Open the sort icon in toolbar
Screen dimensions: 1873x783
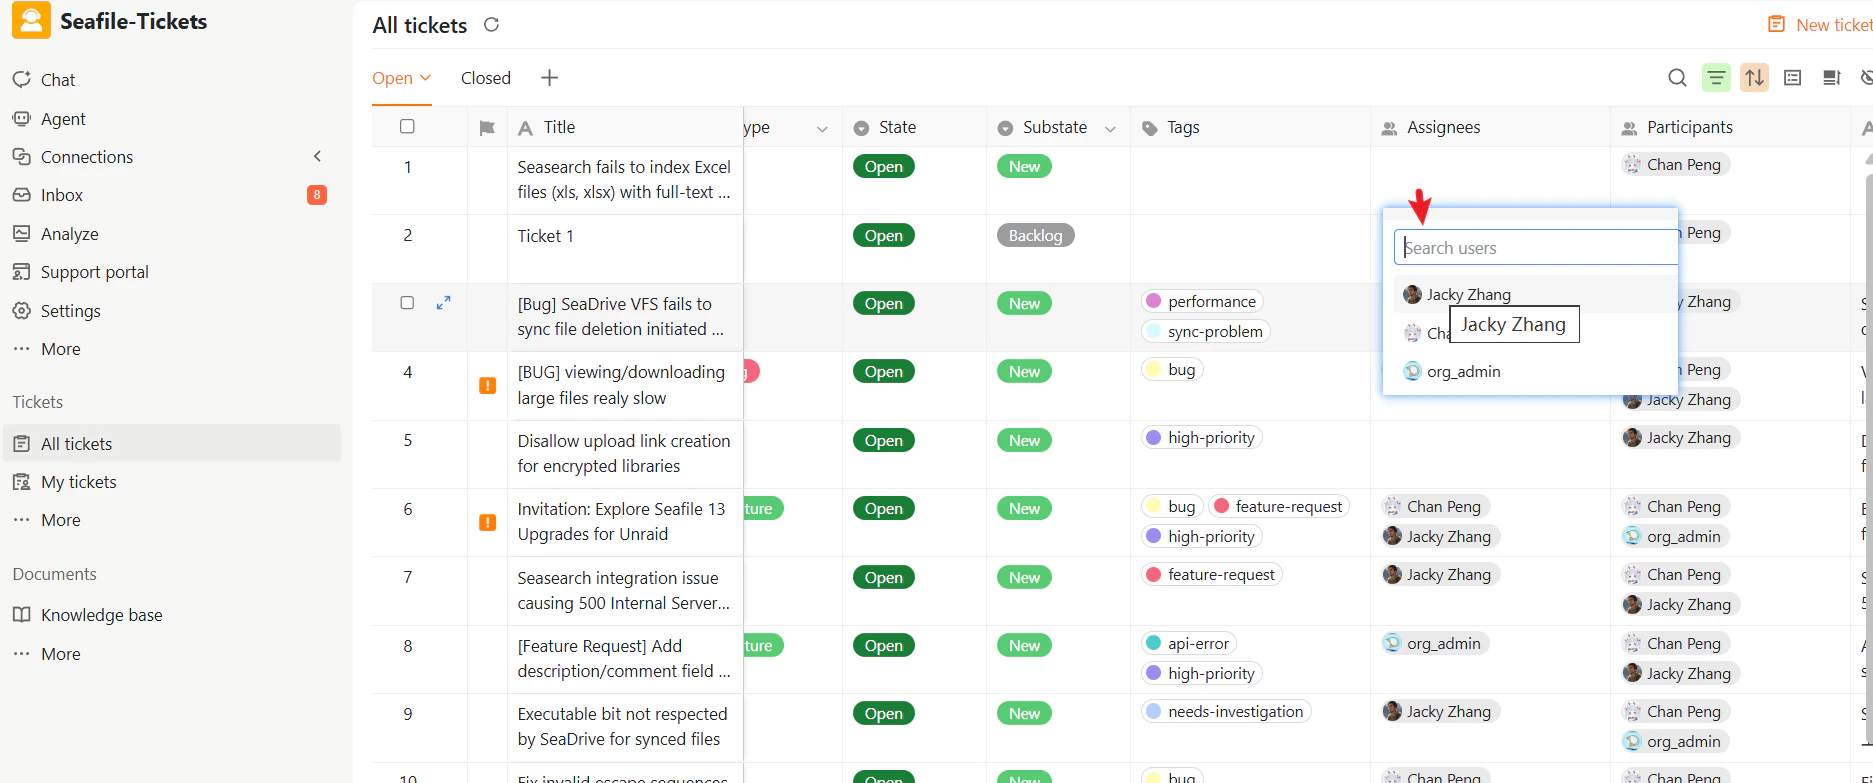(1754, 78)
